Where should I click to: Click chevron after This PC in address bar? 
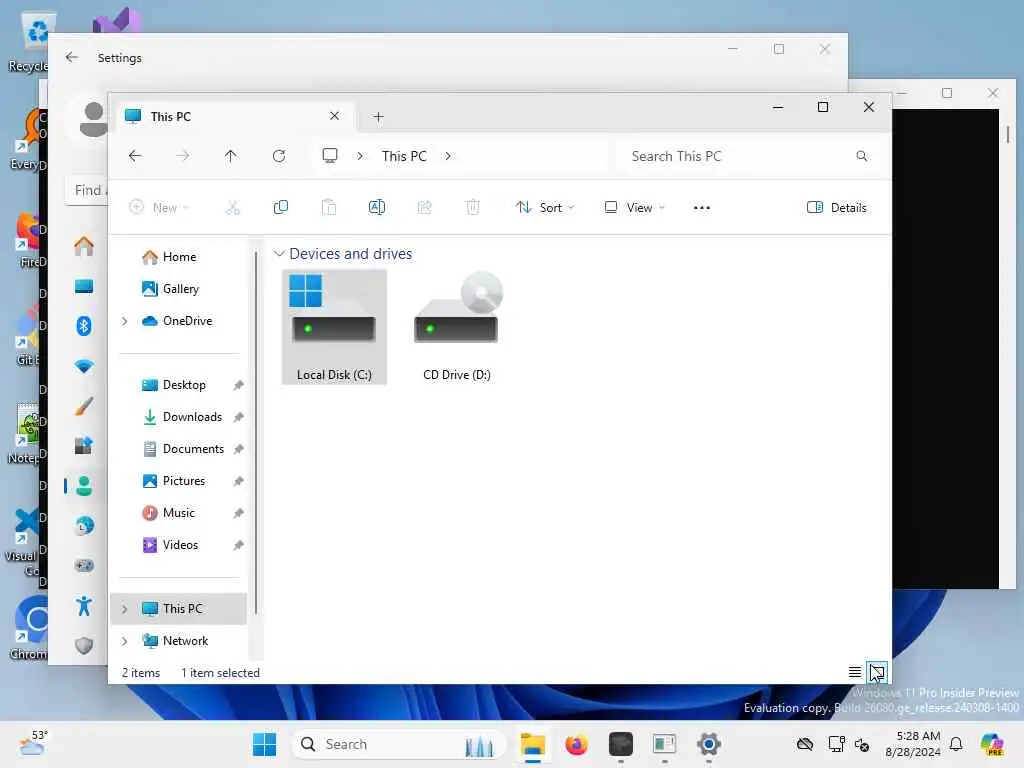point(448,156)
